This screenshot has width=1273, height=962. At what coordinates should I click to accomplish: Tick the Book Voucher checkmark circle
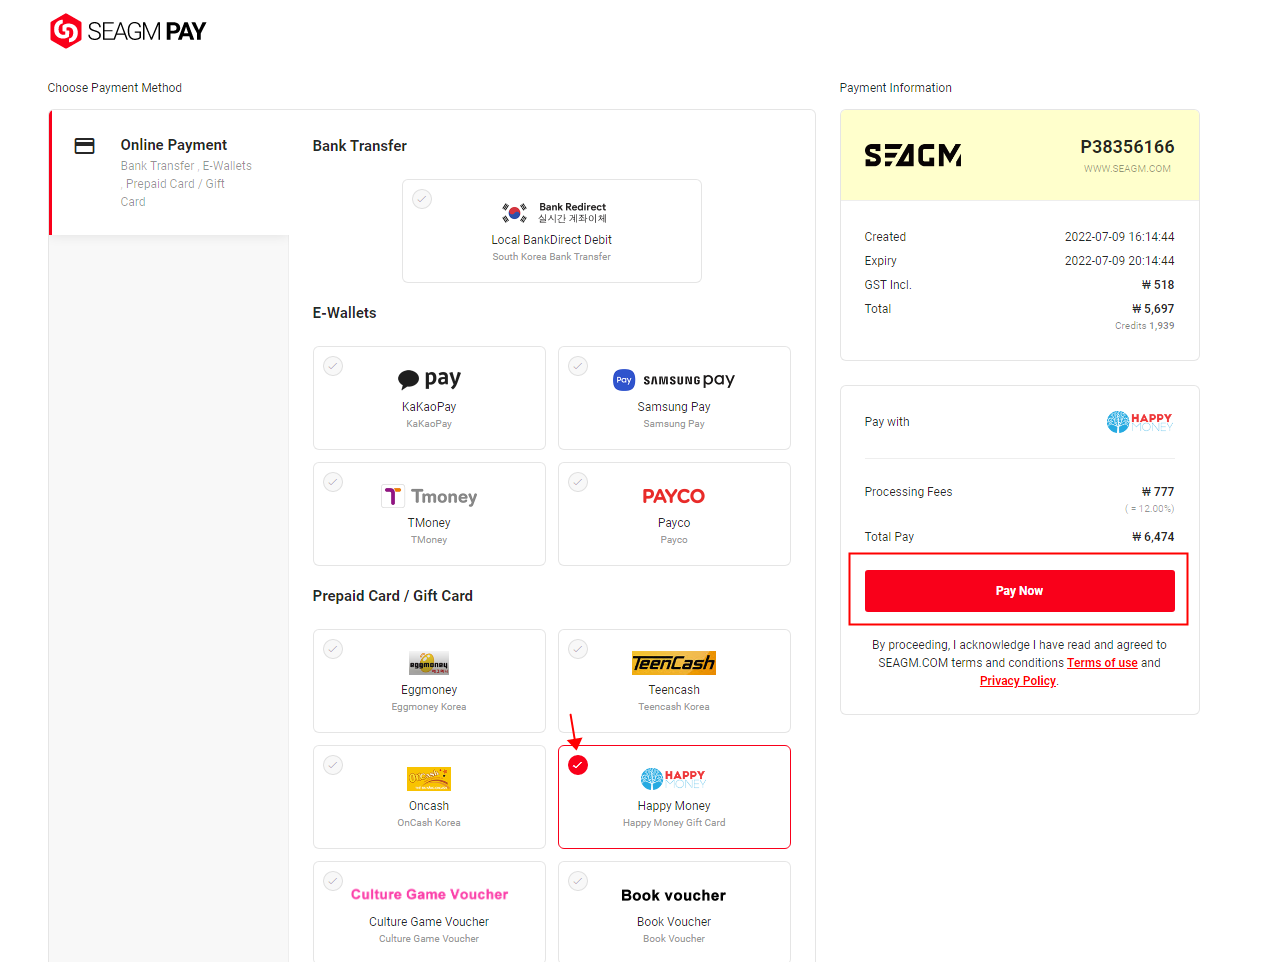coord(578,881)
